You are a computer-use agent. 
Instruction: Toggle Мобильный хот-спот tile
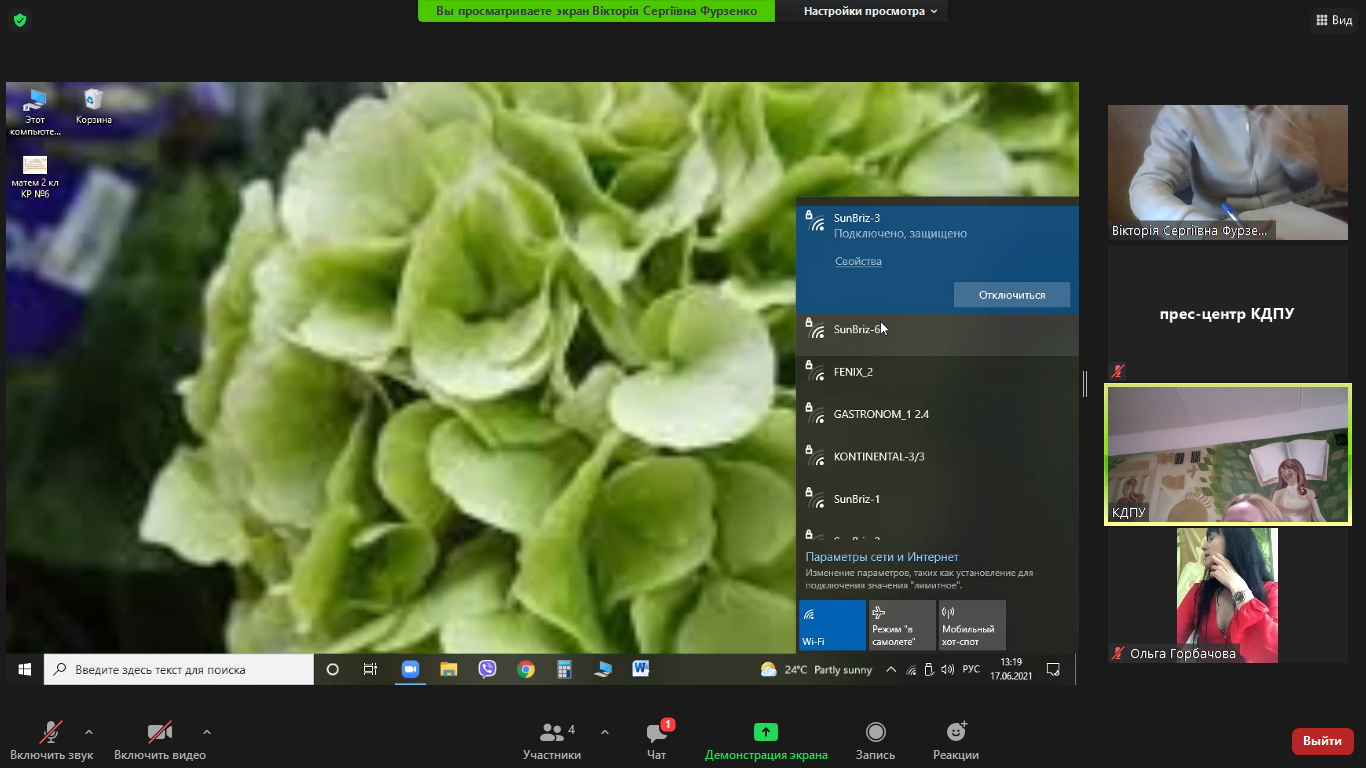pyautogui.click(x=972, y=625)
